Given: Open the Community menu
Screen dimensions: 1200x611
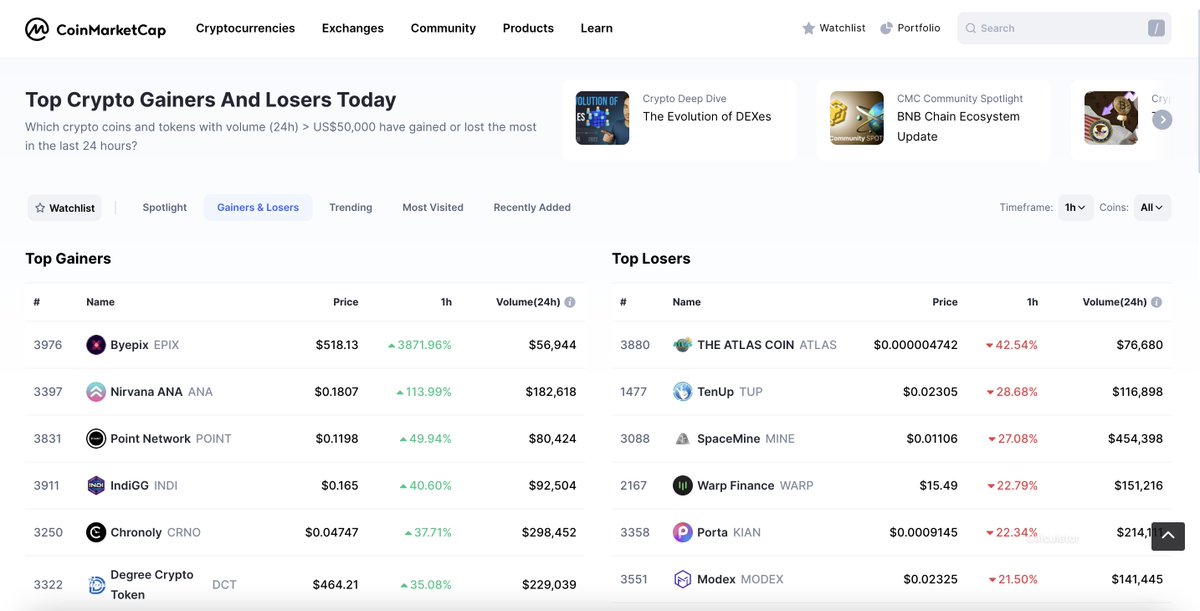Looking at the screenshot, I should pos(443,28).
